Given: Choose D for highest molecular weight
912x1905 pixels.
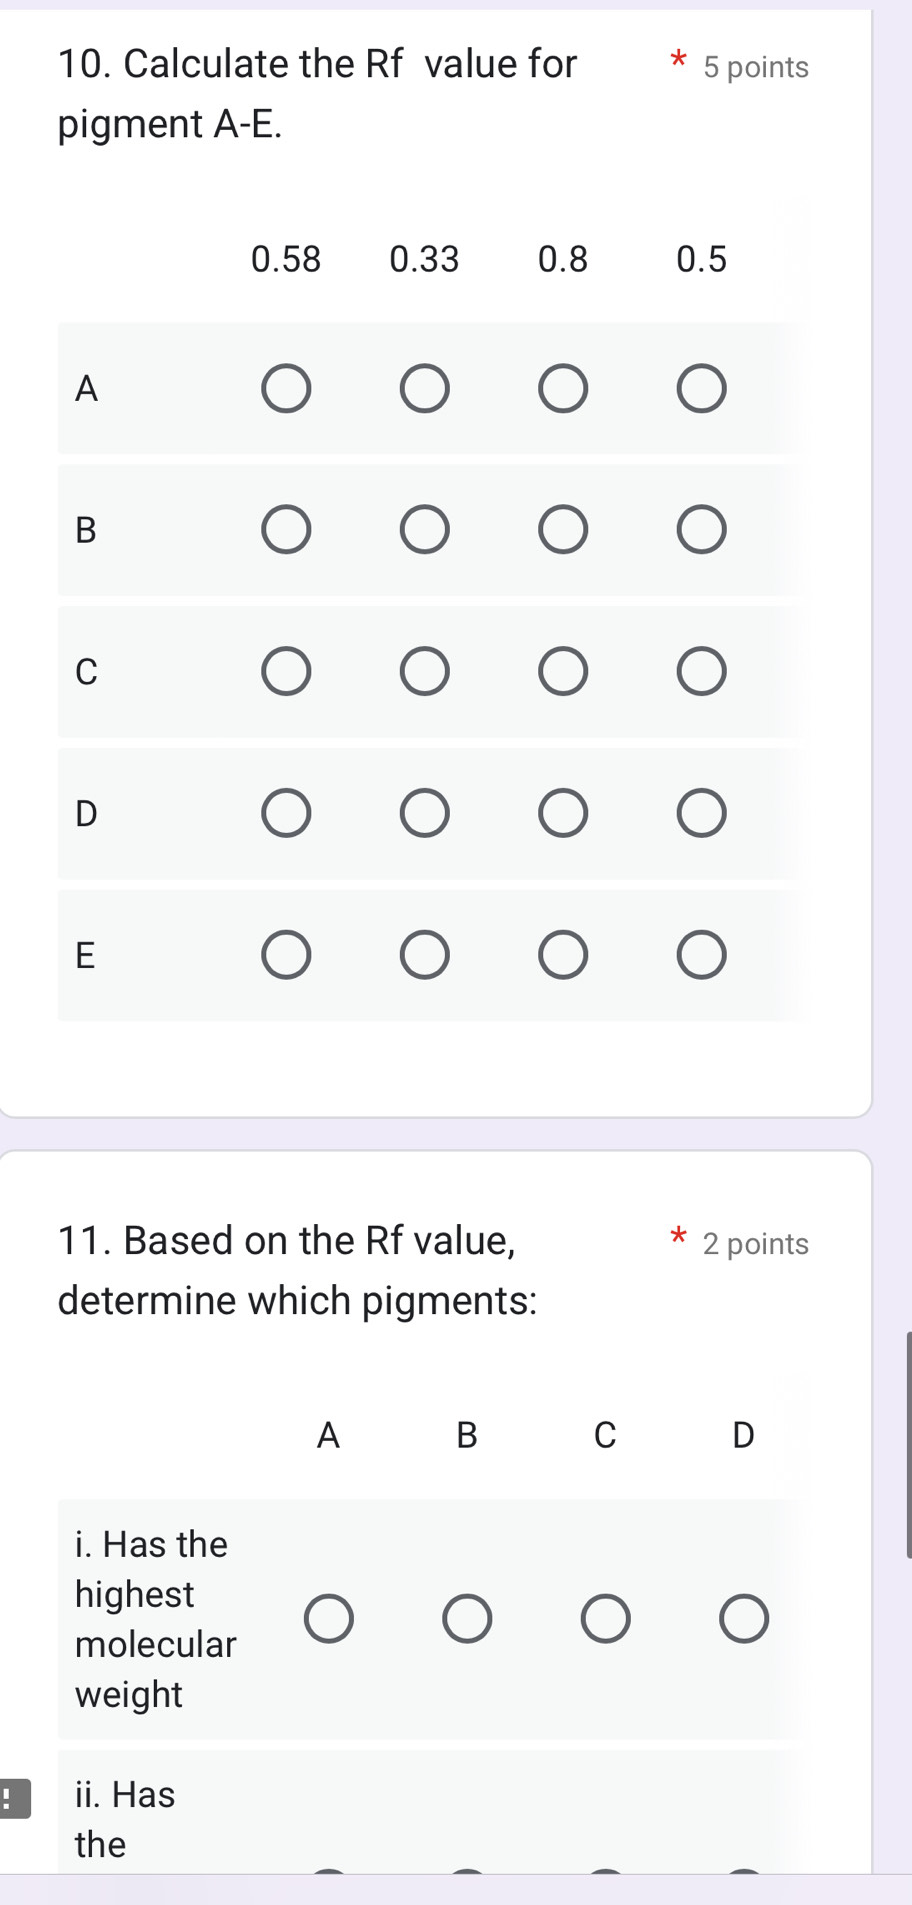Looking at the screenshot, I should click(x=744, y=1619).
